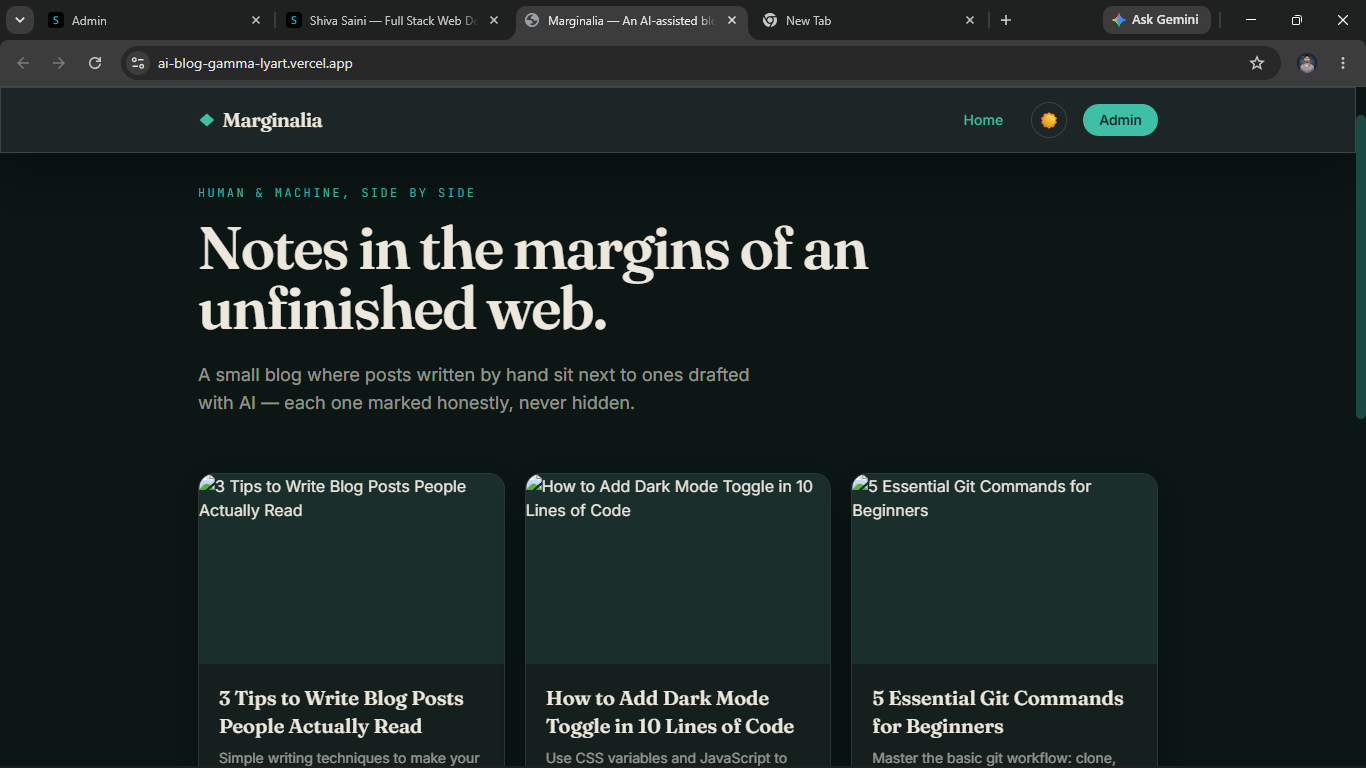Go to the Home nav link
The height and width of the screenshot is (768, 1366).
pyautogui.click(x=983, y=120)
